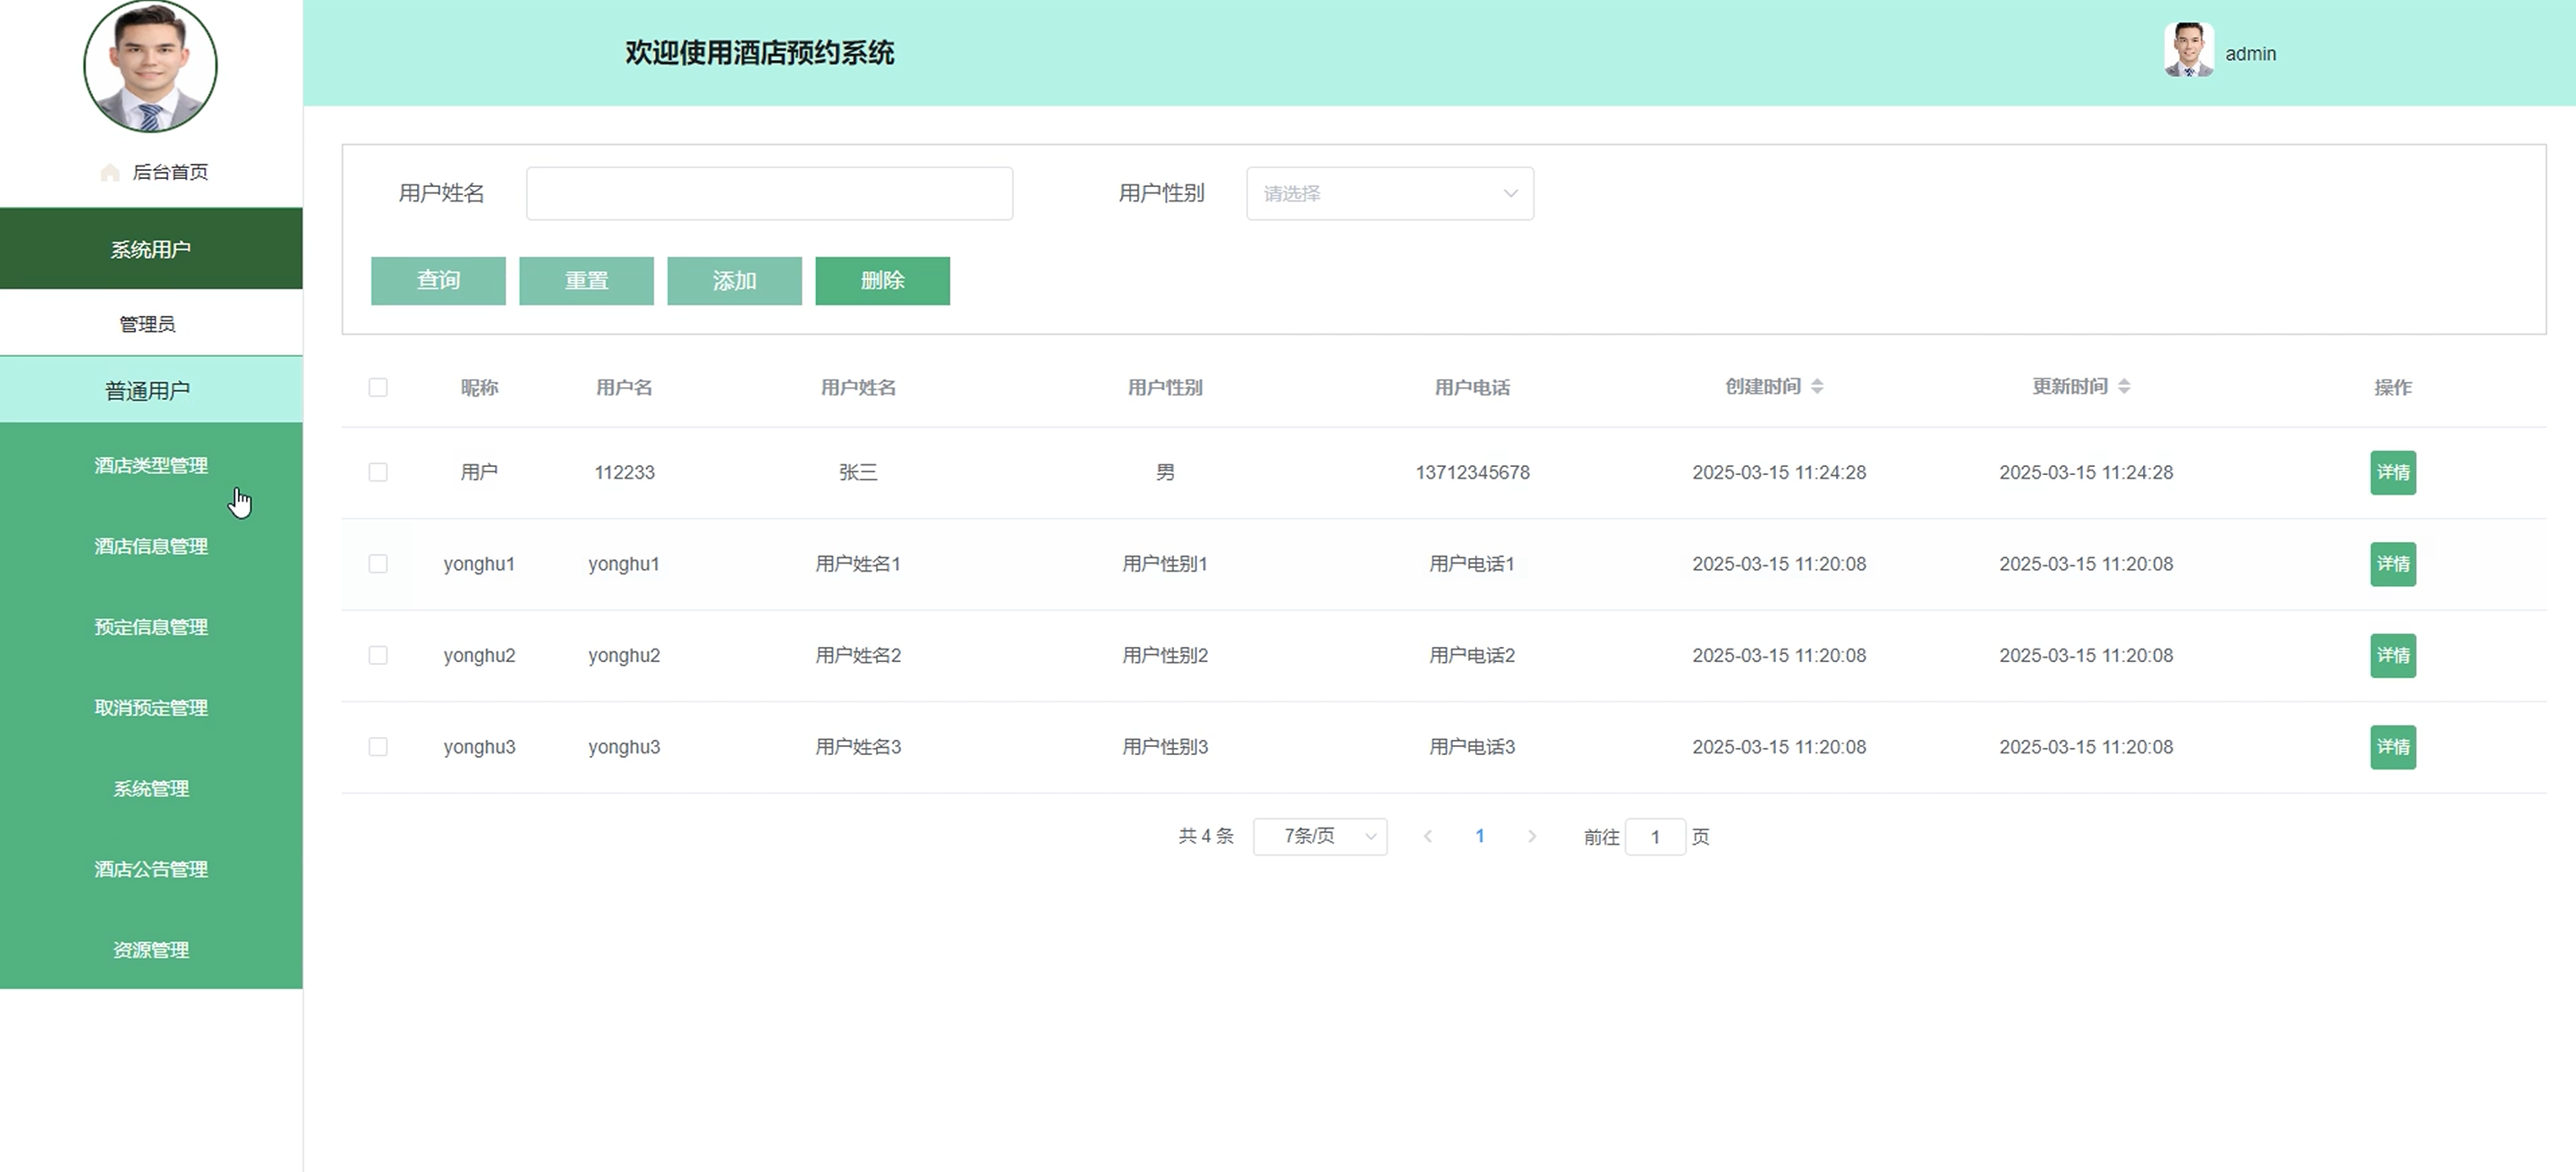Open 酒店类型管理 menu item
The image size is (2576, 1172).
click(x=151, y=465)
